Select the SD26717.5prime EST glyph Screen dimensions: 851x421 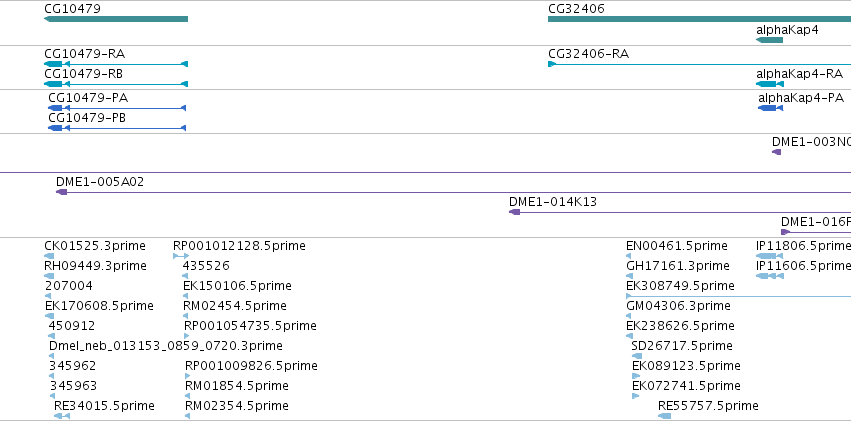[637, 356]
